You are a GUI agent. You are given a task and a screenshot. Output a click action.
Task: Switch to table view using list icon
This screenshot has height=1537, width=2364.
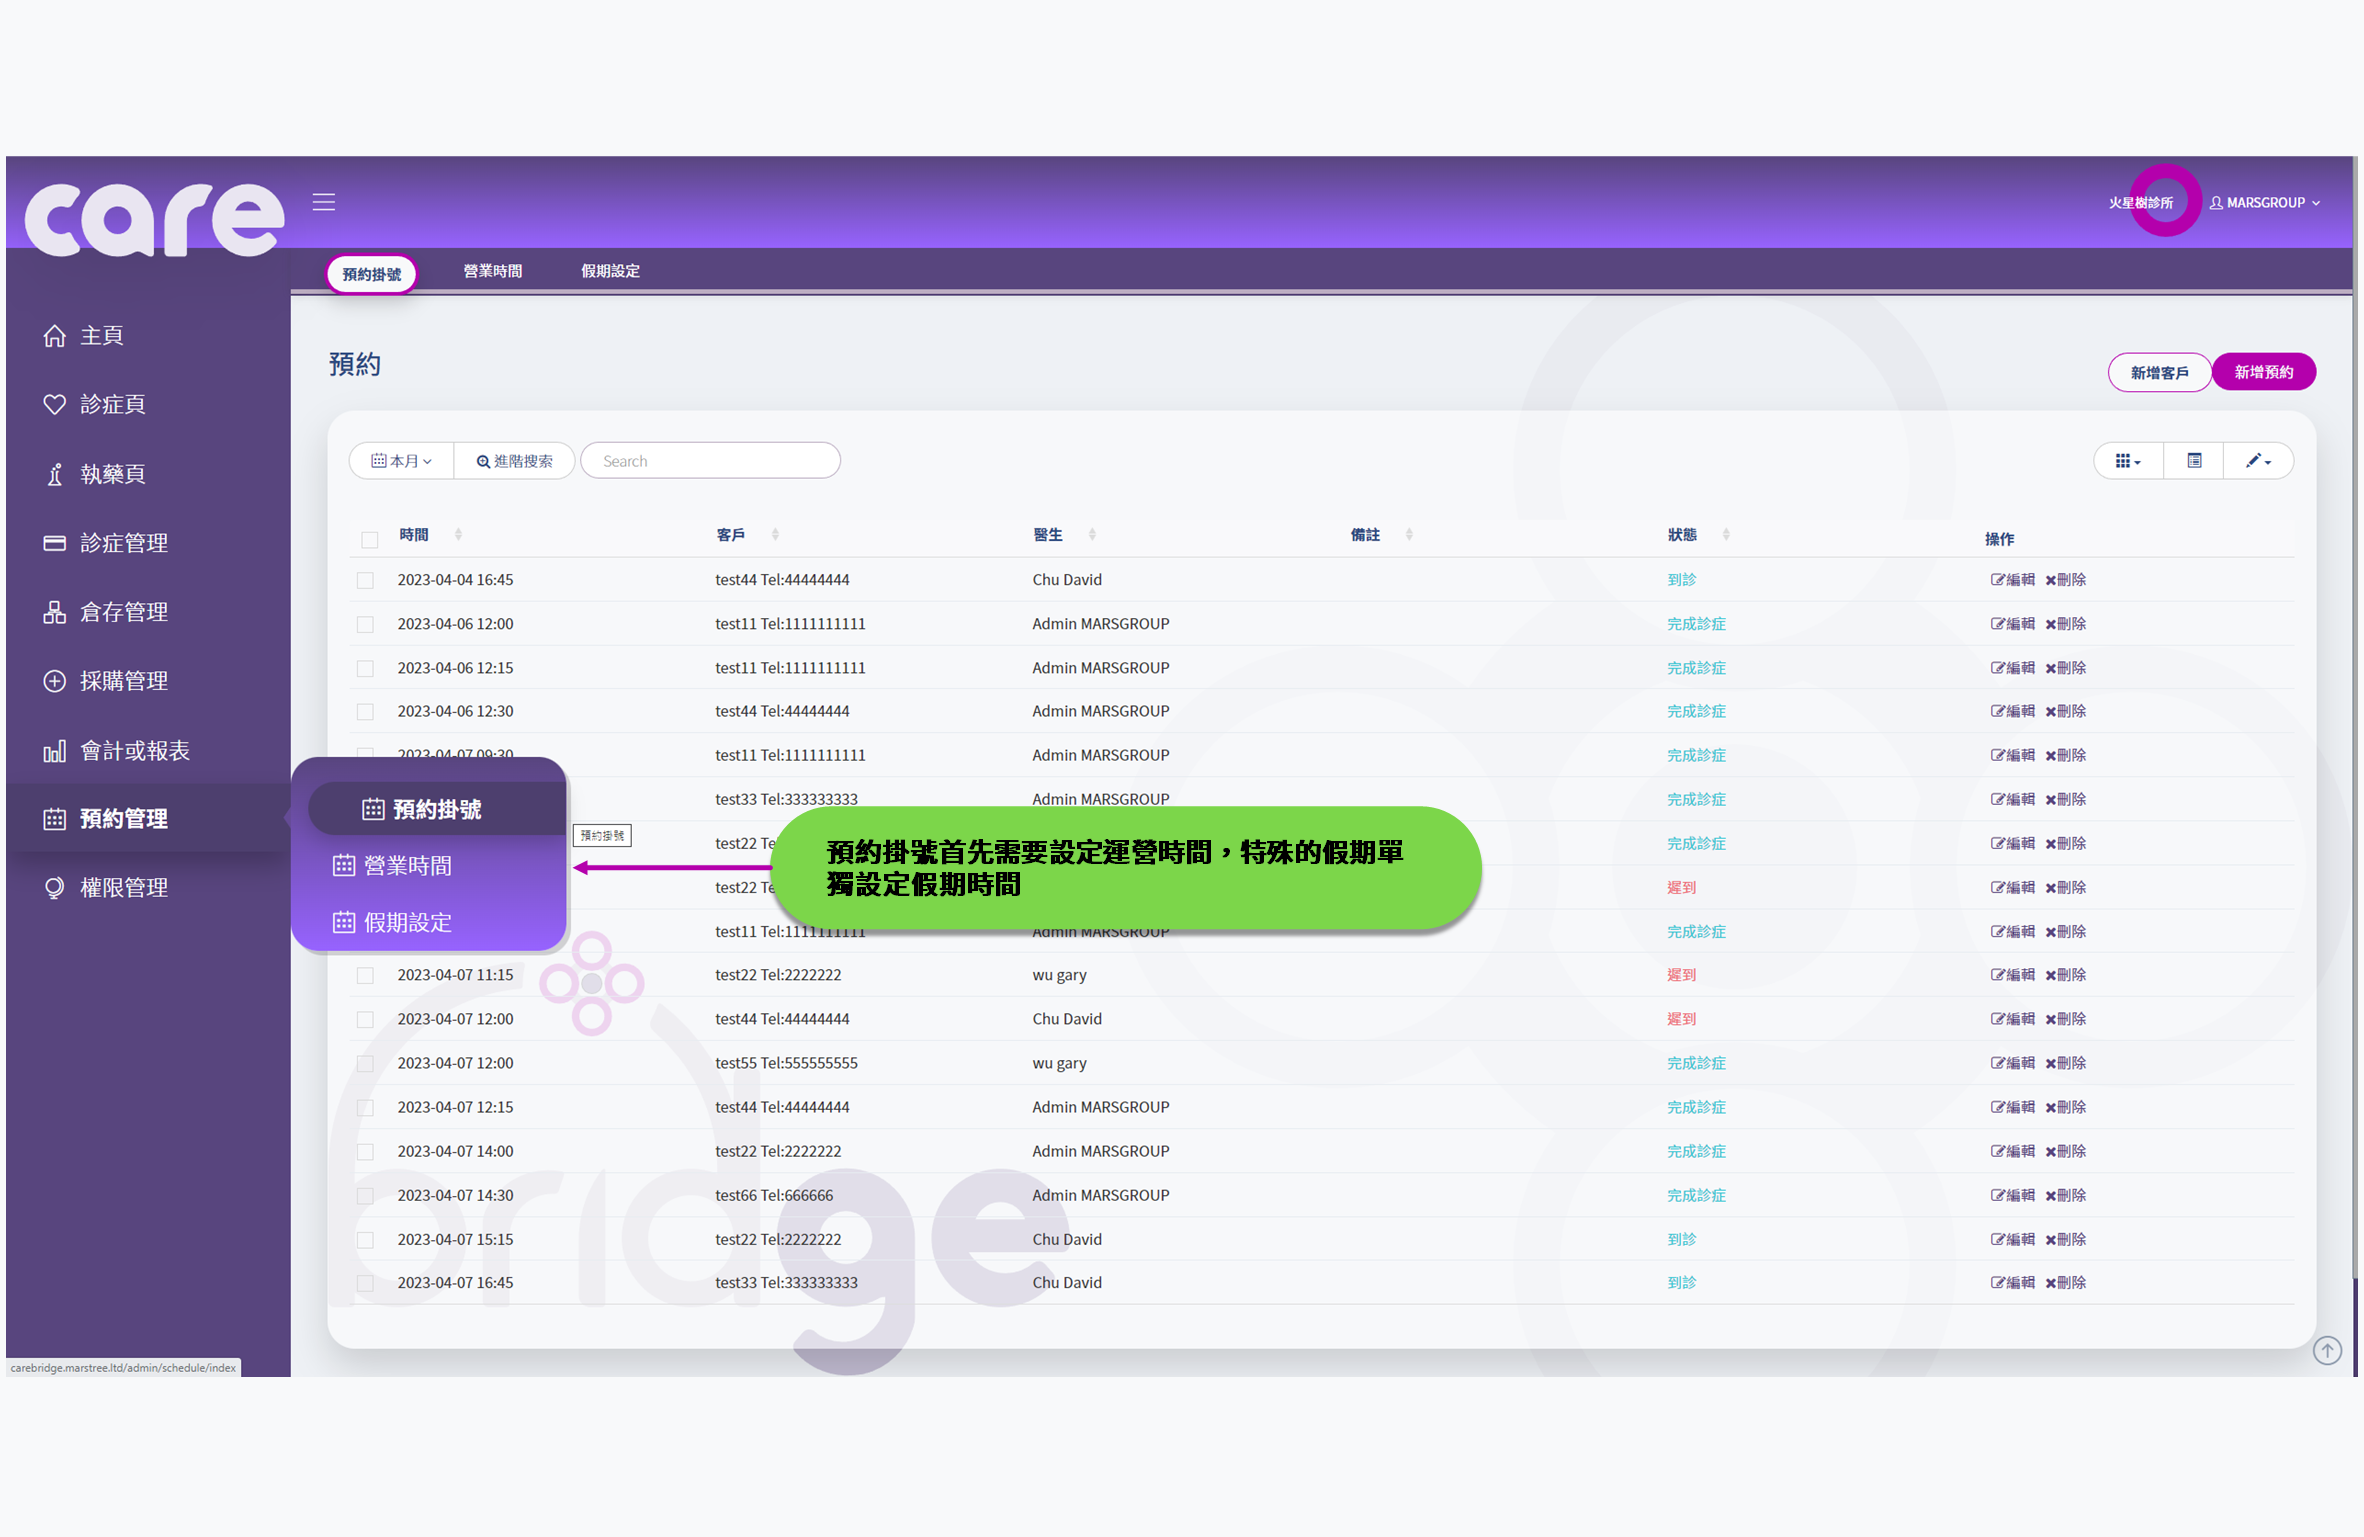[2194, 460]
